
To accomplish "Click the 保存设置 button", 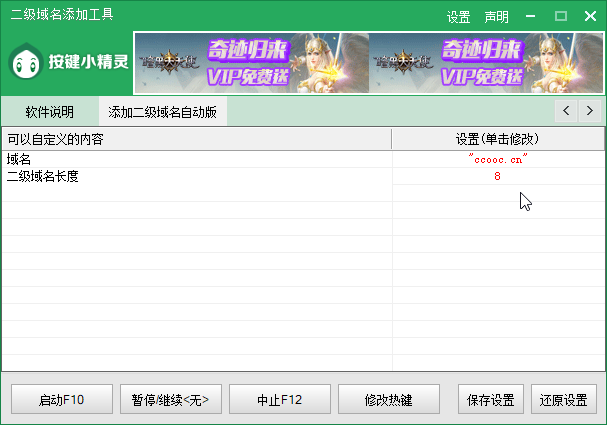I will [490, 400].
